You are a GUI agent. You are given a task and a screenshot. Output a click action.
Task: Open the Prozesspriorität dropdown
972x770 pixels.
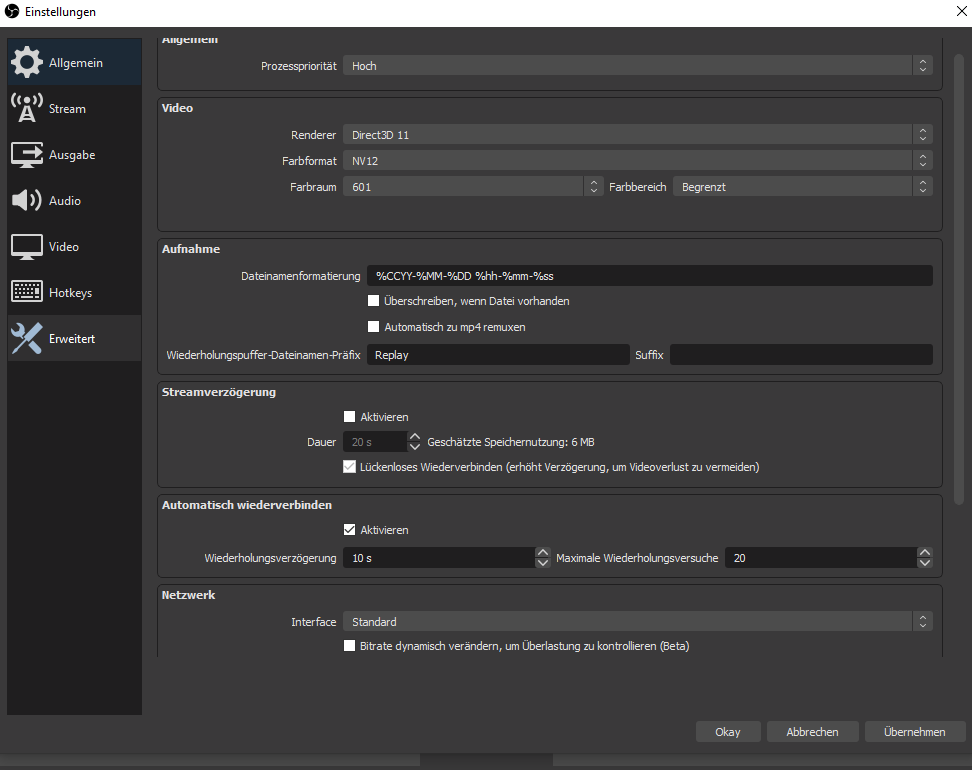[x=637, y=66]
